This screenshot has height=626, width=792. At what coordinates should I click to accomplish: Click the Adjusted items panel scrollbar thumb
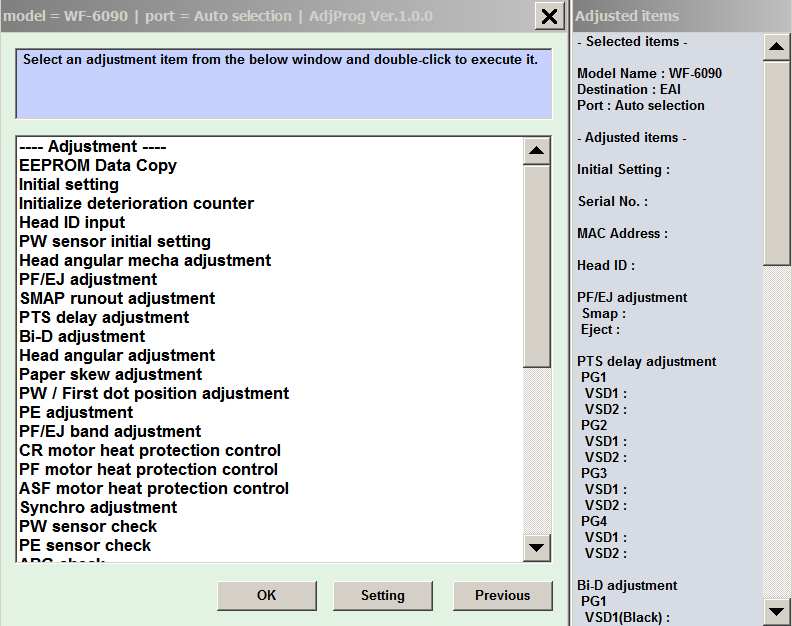(x=776, y=163)
